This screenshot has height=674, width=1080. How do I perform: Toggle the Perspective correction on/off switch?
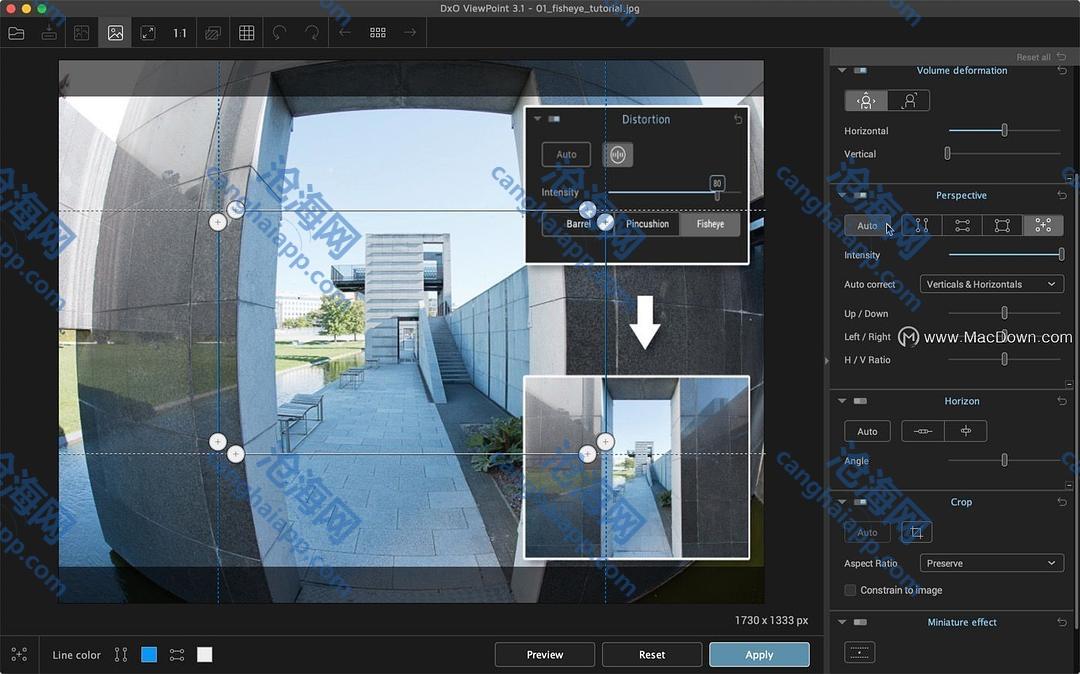(x=860, y=195)
